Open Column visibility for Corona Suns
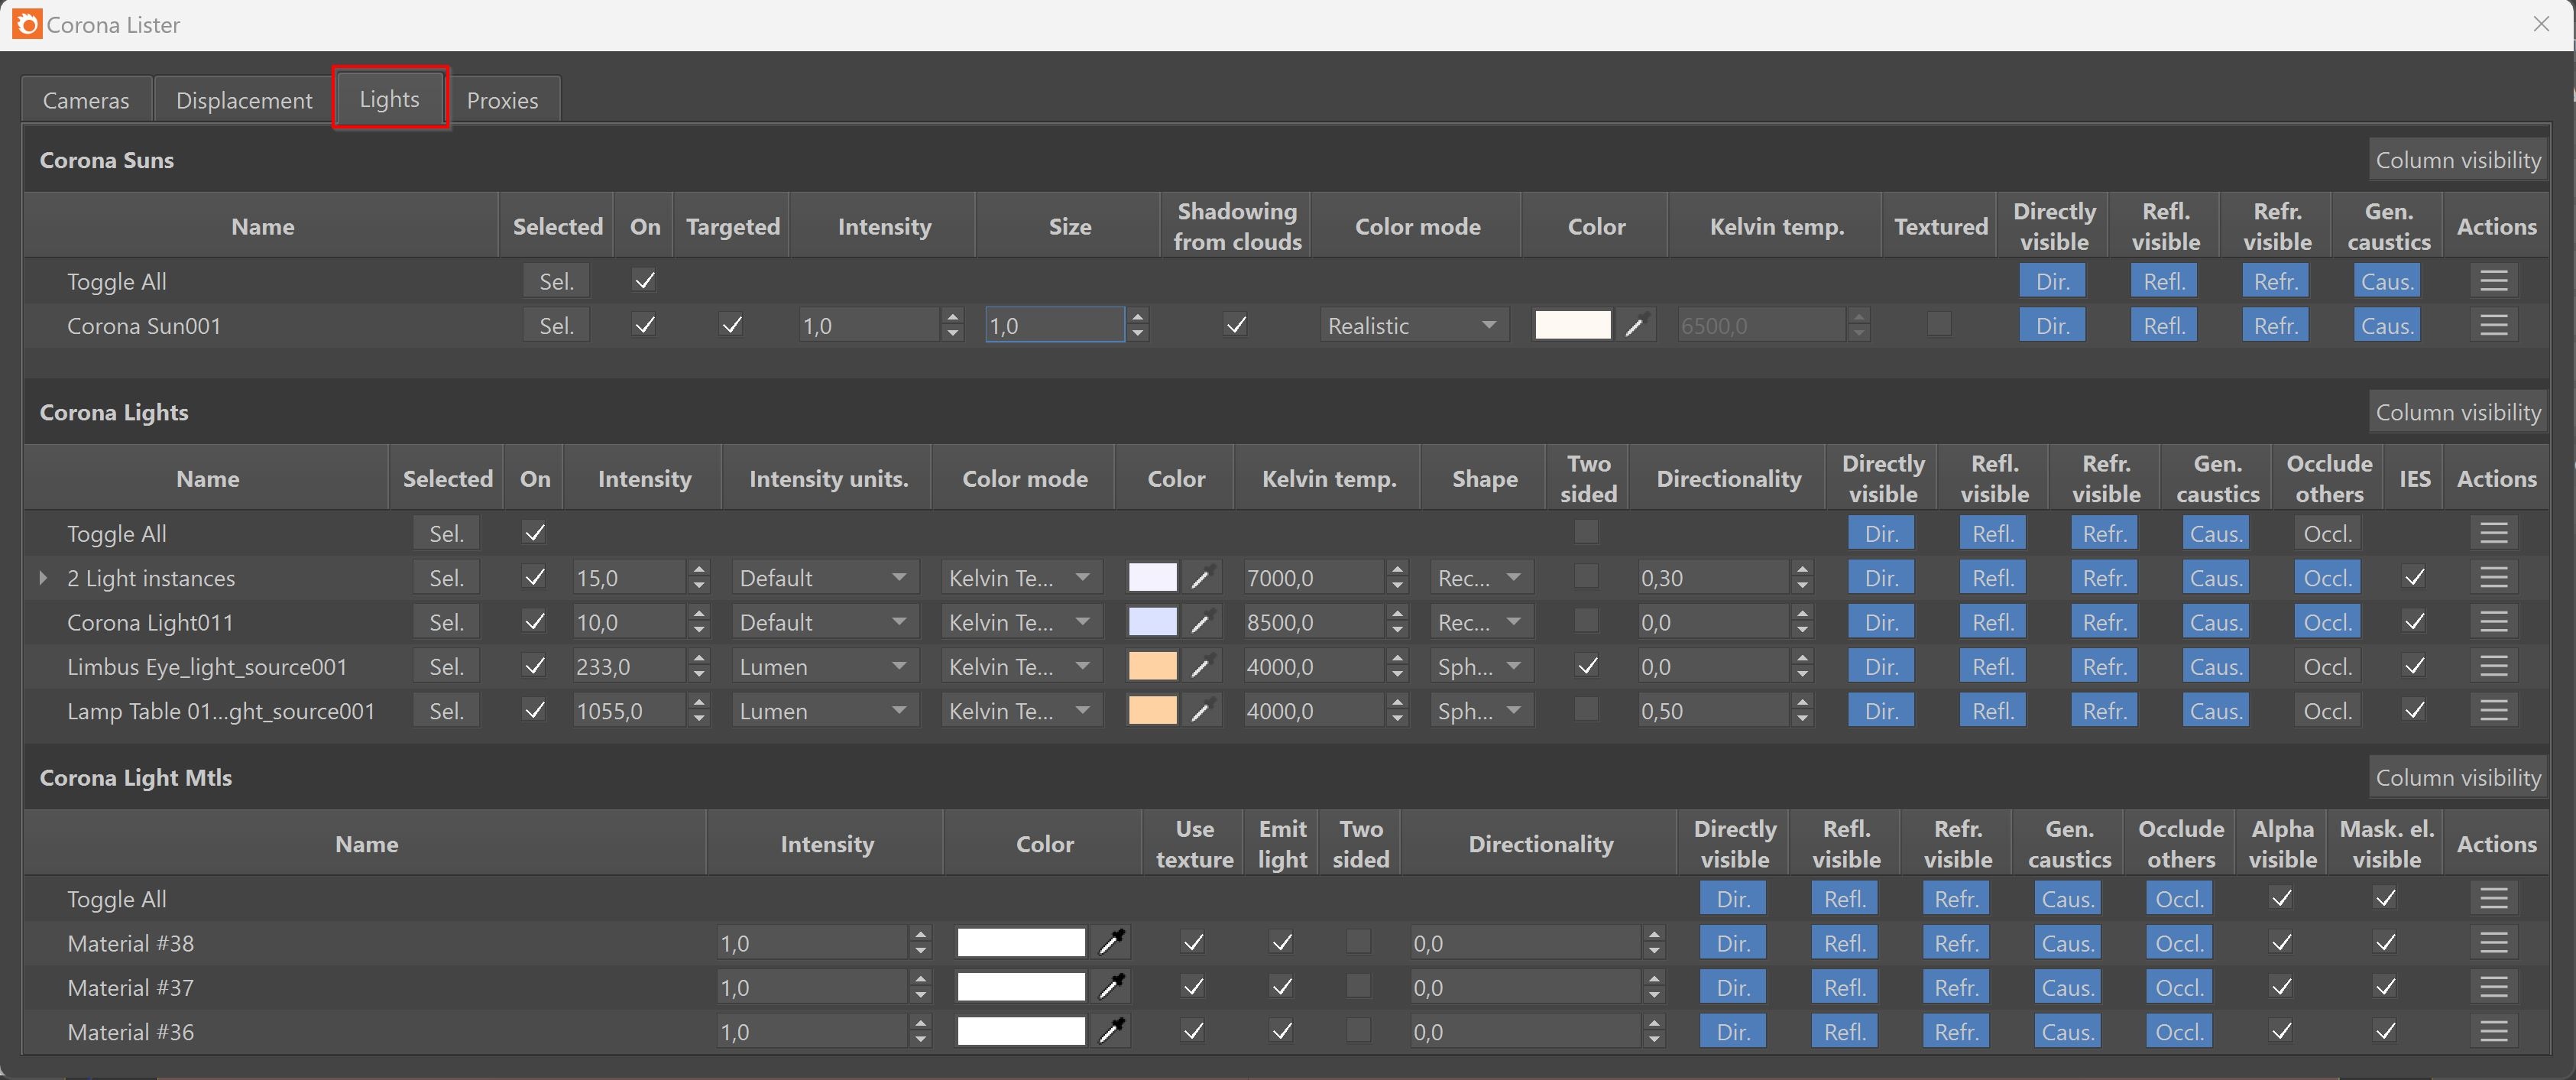2576x1080 pixels. [x=2458, y=159]
